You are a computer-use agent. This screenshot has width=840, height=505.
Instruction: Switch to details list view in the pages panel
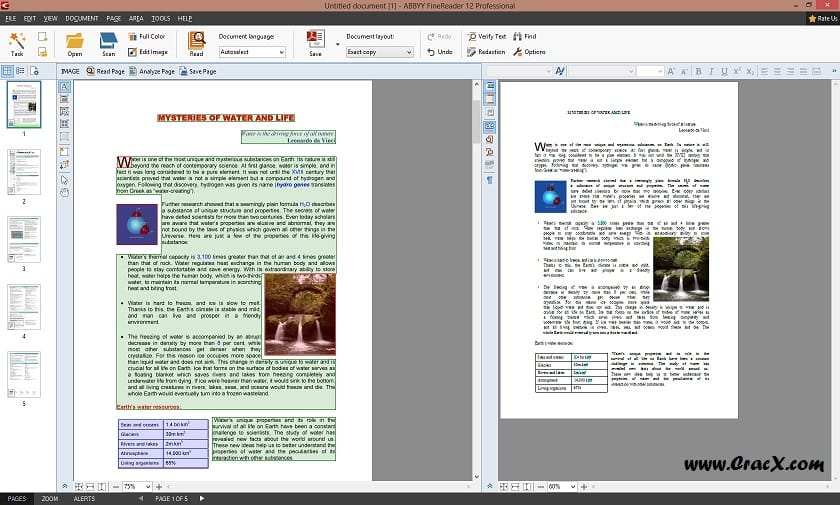click(21, 72)
